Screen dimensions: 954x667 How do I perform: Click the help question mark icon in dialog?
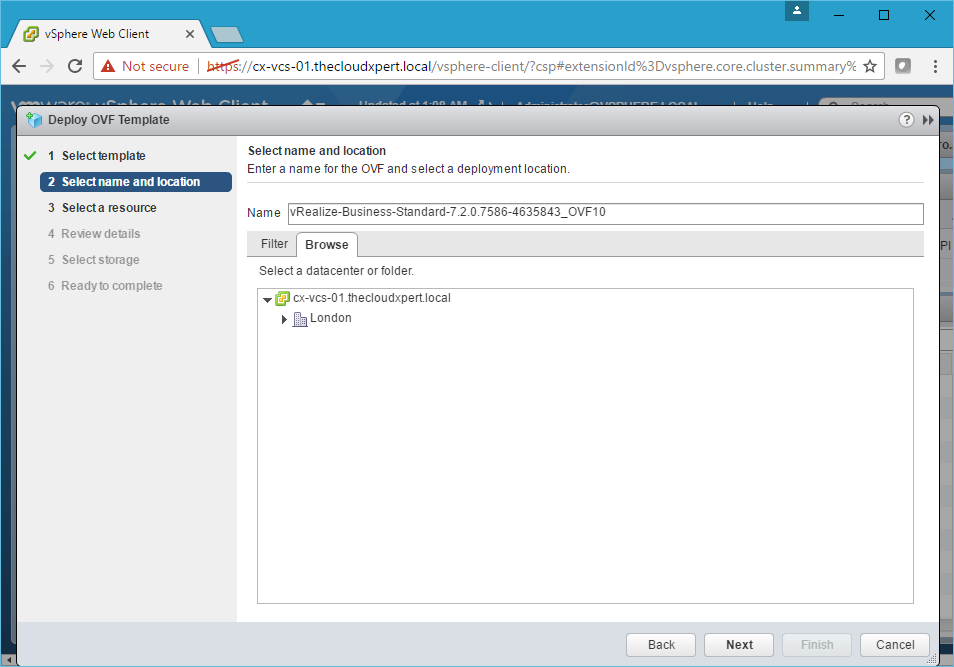(x=906, y=120)
